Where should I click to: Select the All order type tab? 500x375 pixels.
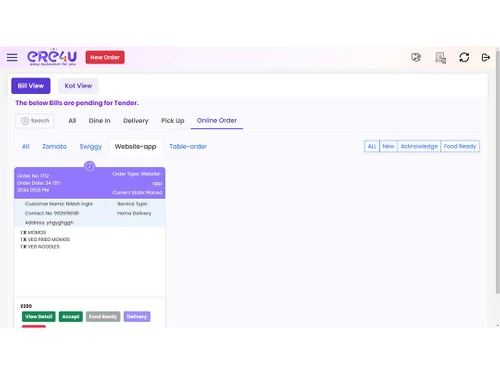pos(72,121)
